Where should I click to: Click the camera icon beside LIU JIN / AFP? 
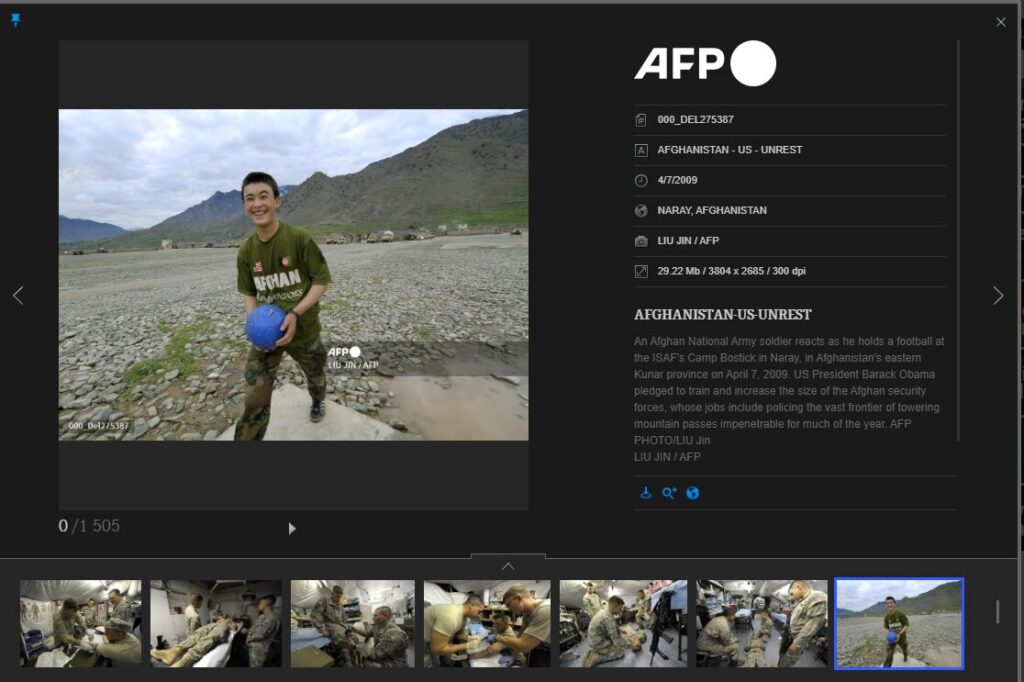641,241
